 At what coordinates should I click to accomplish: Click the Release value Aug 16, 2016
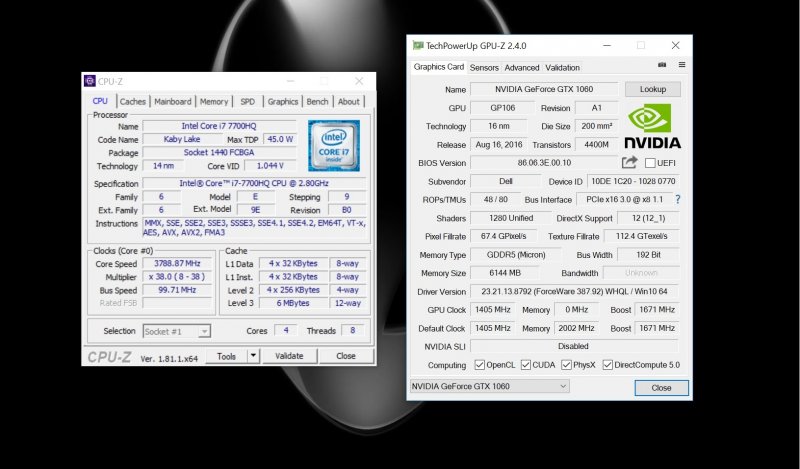(499, 144)
